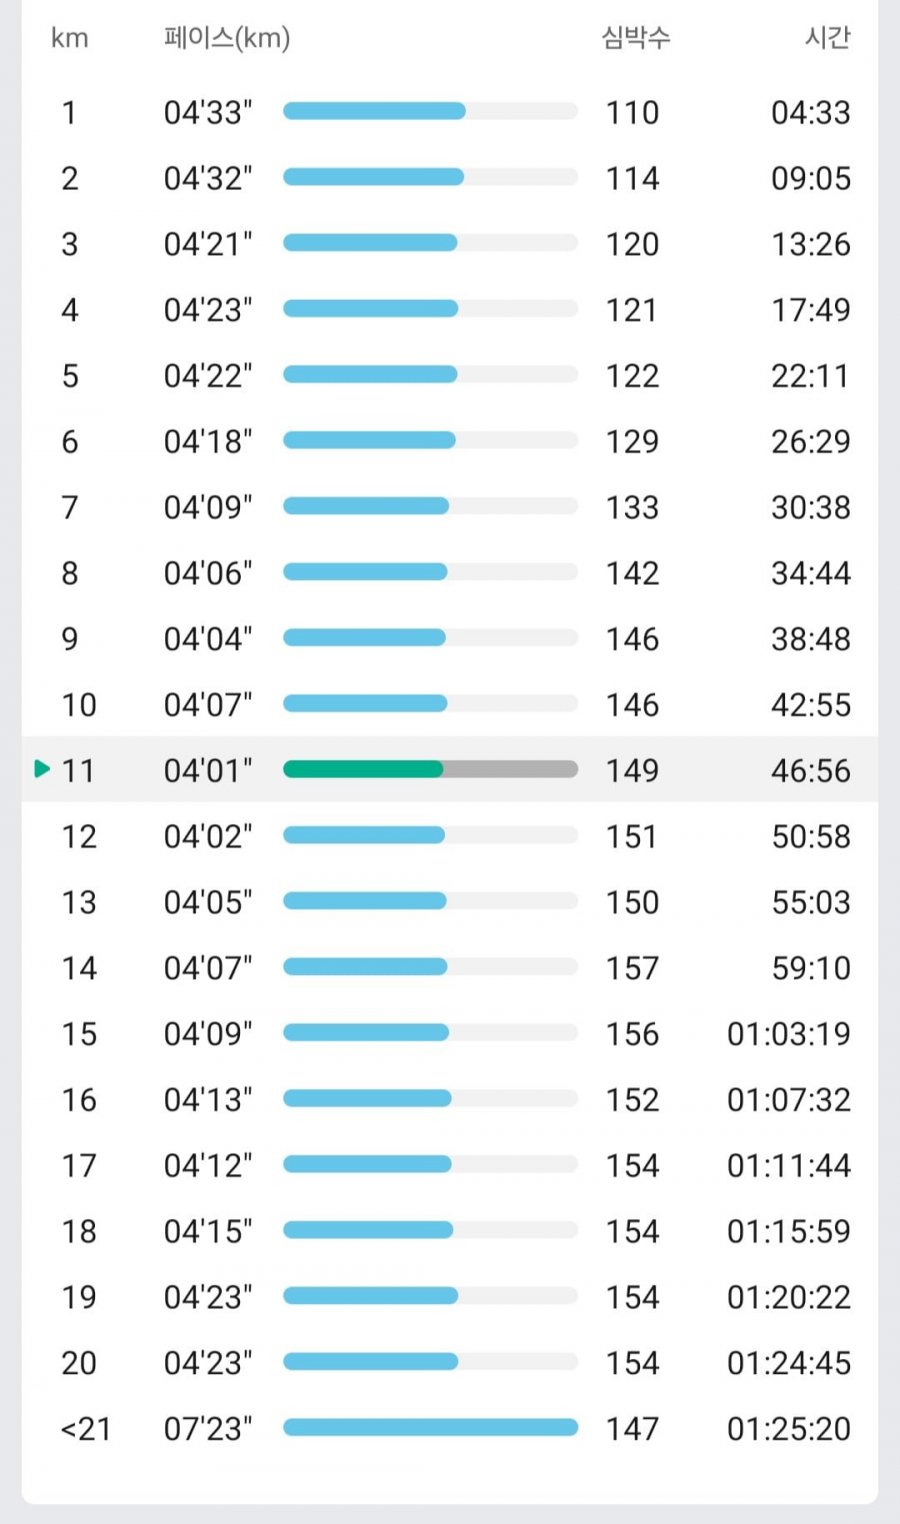Select heart rate 110 in km 1
Image resolution: width=900 pixels, height=1524 pixels.
[632, 112]
